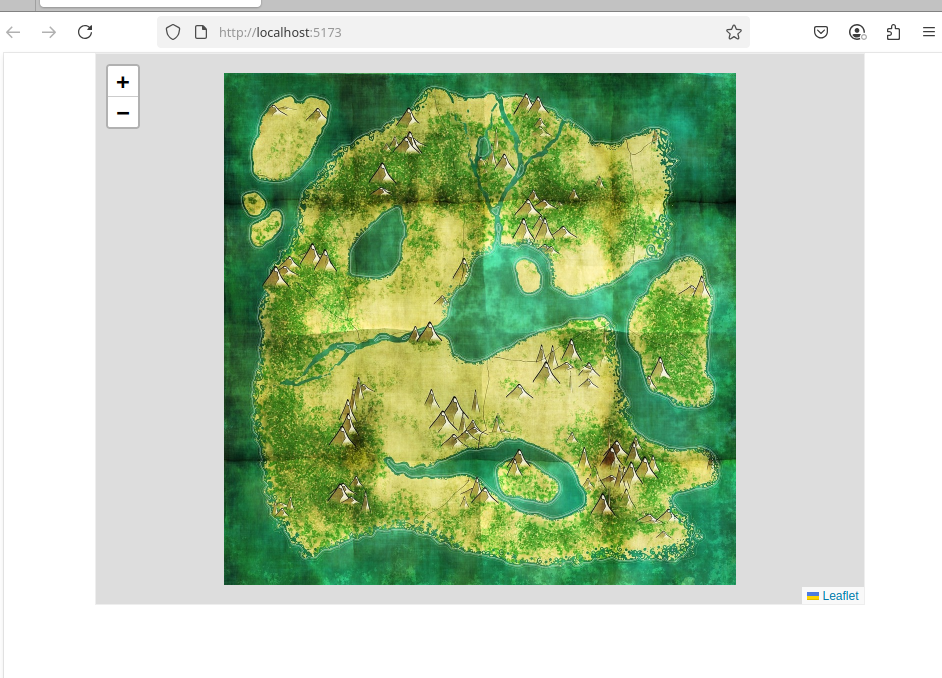
Task: Open the Save to Pocket button
Action: pos(821,32)
